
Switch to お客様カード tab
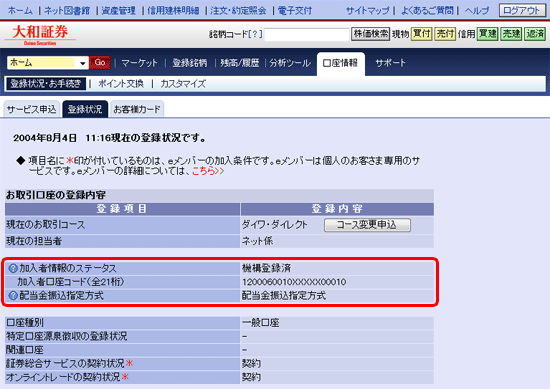pos(137,109)
